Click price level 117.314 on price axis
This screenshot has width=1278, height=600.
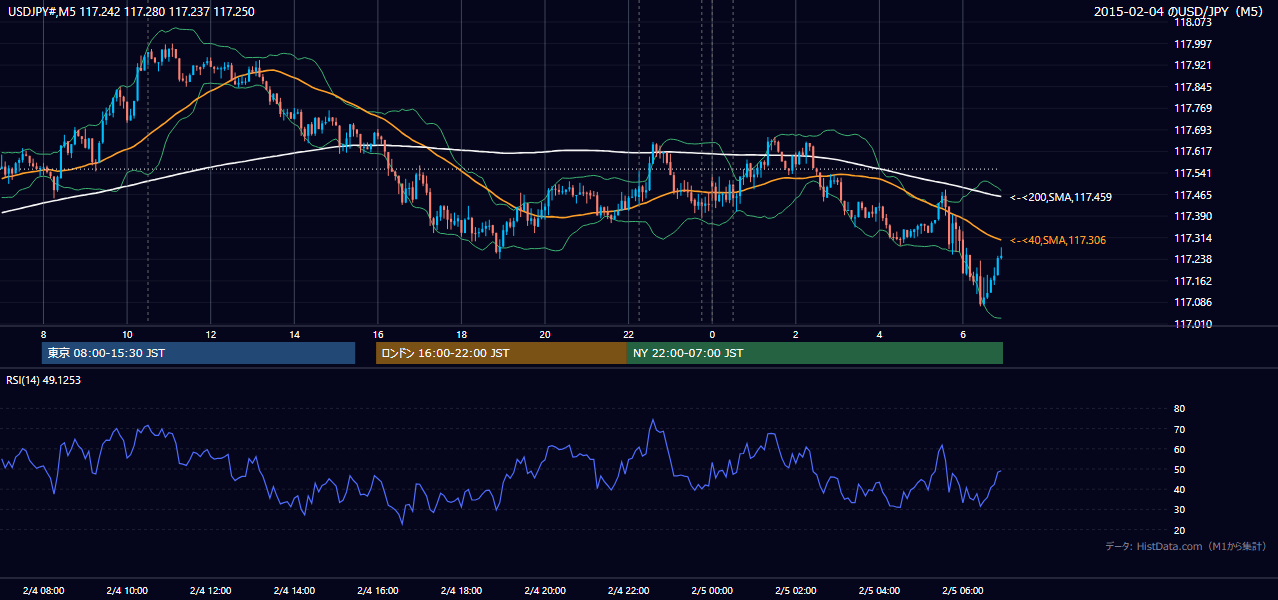(x=1194, y=238)
